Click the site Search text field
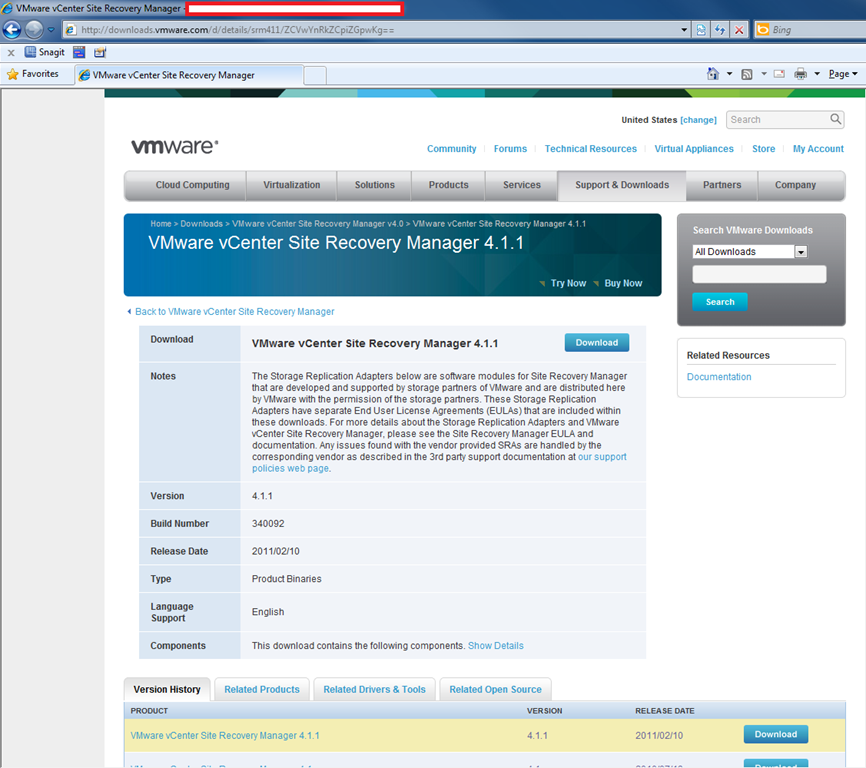866x768 pixels. point(778,120)
